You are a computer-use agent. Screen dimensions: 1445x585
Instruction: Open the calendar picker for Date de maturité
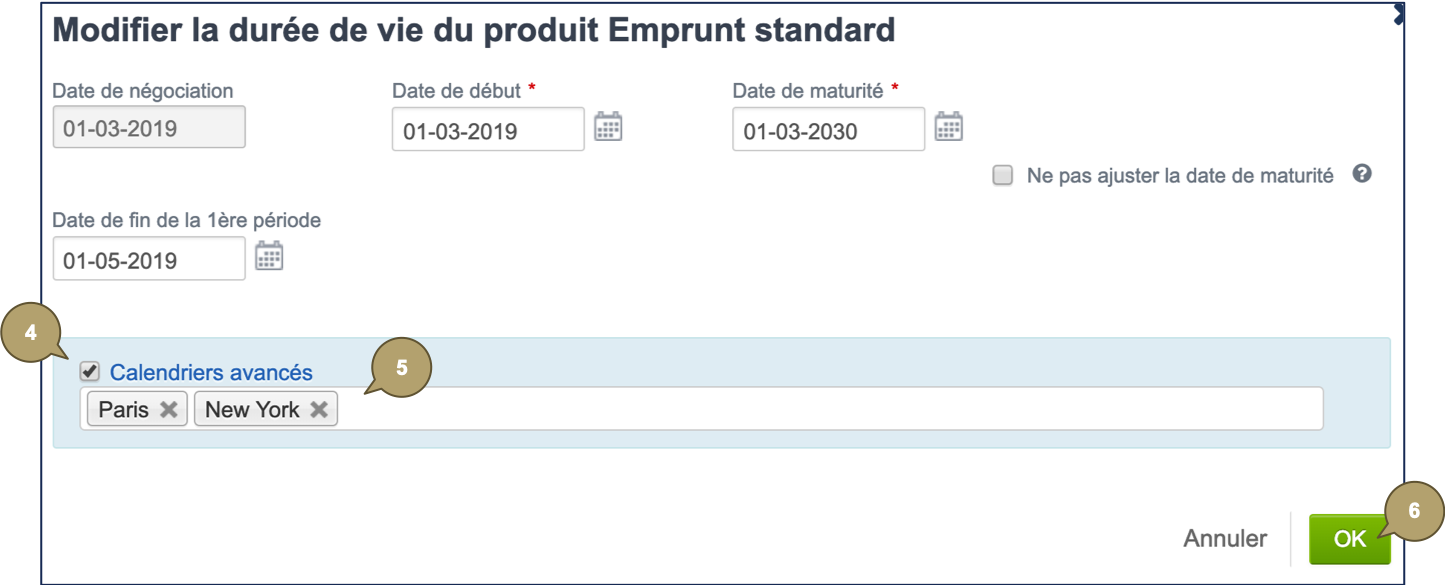tap(950, 127)
